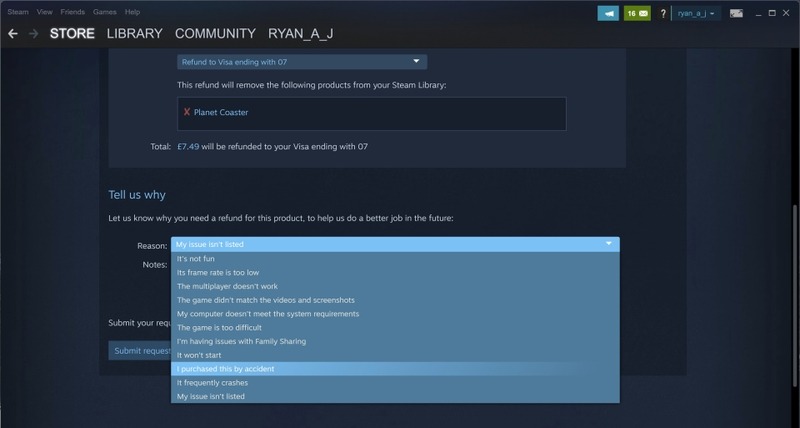
Task: Click the red X beside Planet Coaster
Action: [x=187, y=112]
